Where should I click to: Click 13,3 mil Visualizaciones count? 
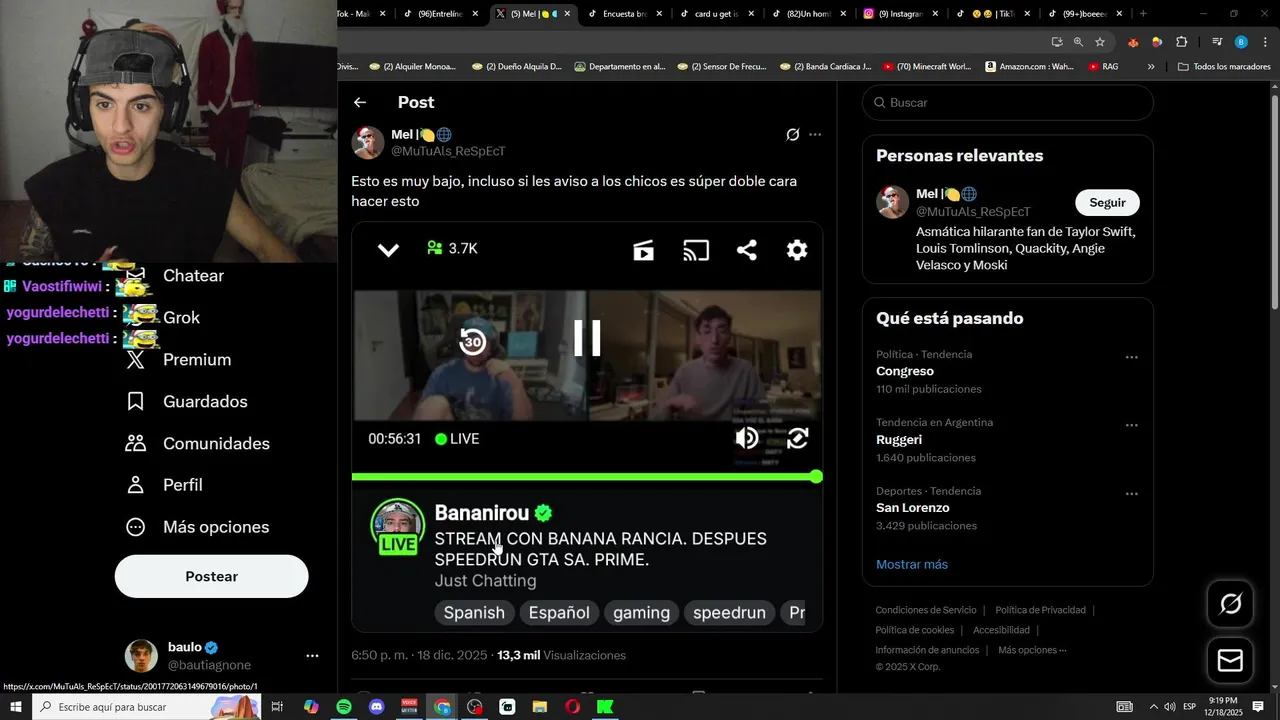click(561, 655)
